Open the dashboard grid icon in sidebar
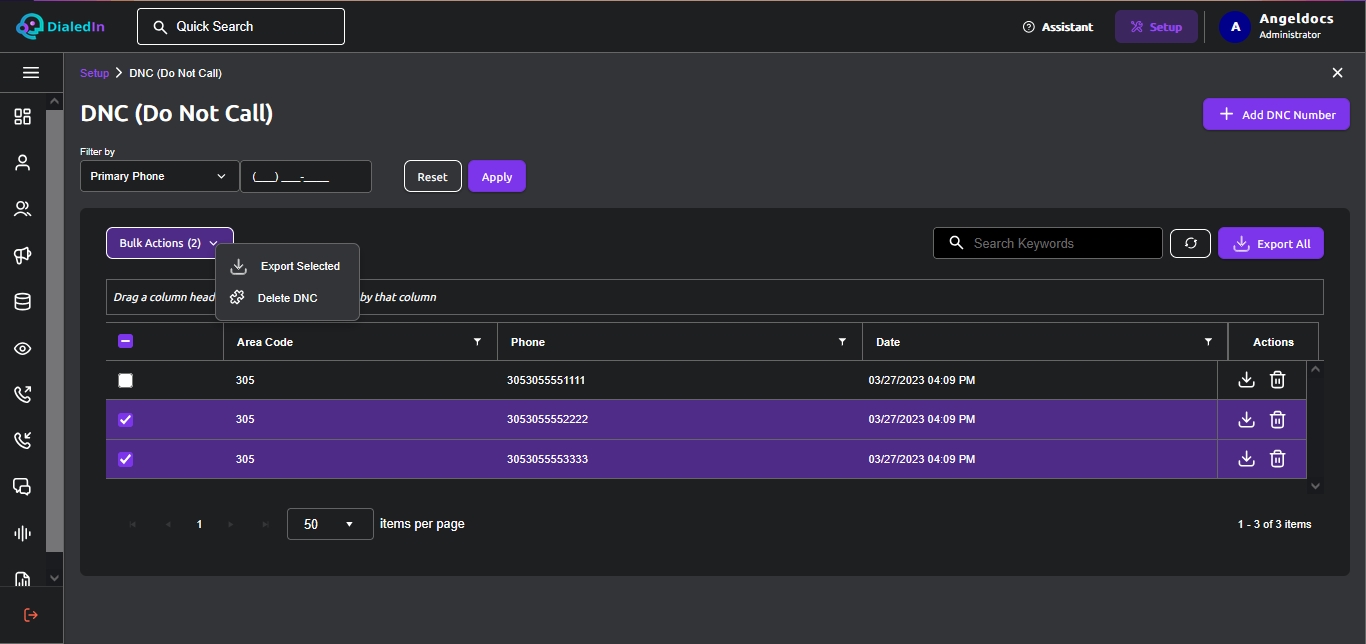The height and width of the screenshot is (644, 1366). (x=22, y=117)
